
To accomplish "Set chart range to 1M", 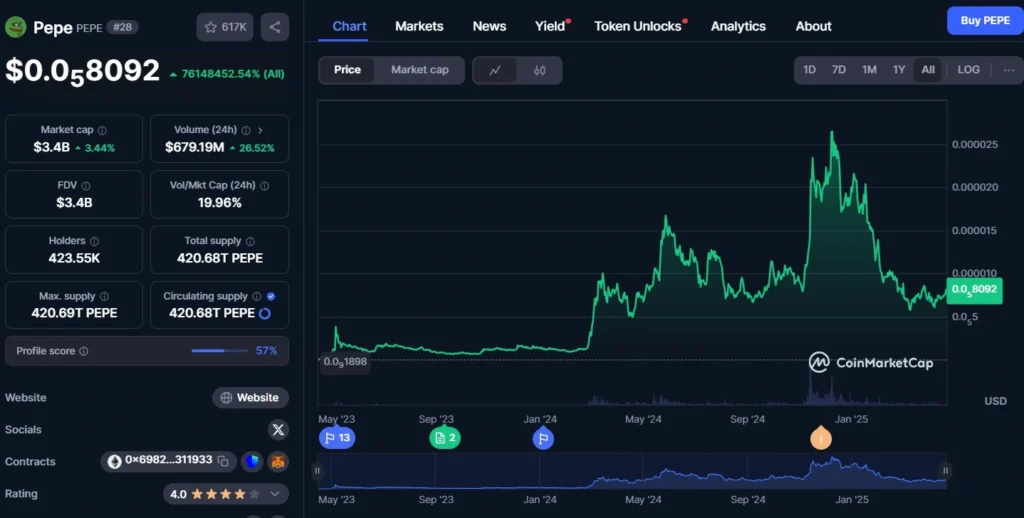I will tap(869, 70).
